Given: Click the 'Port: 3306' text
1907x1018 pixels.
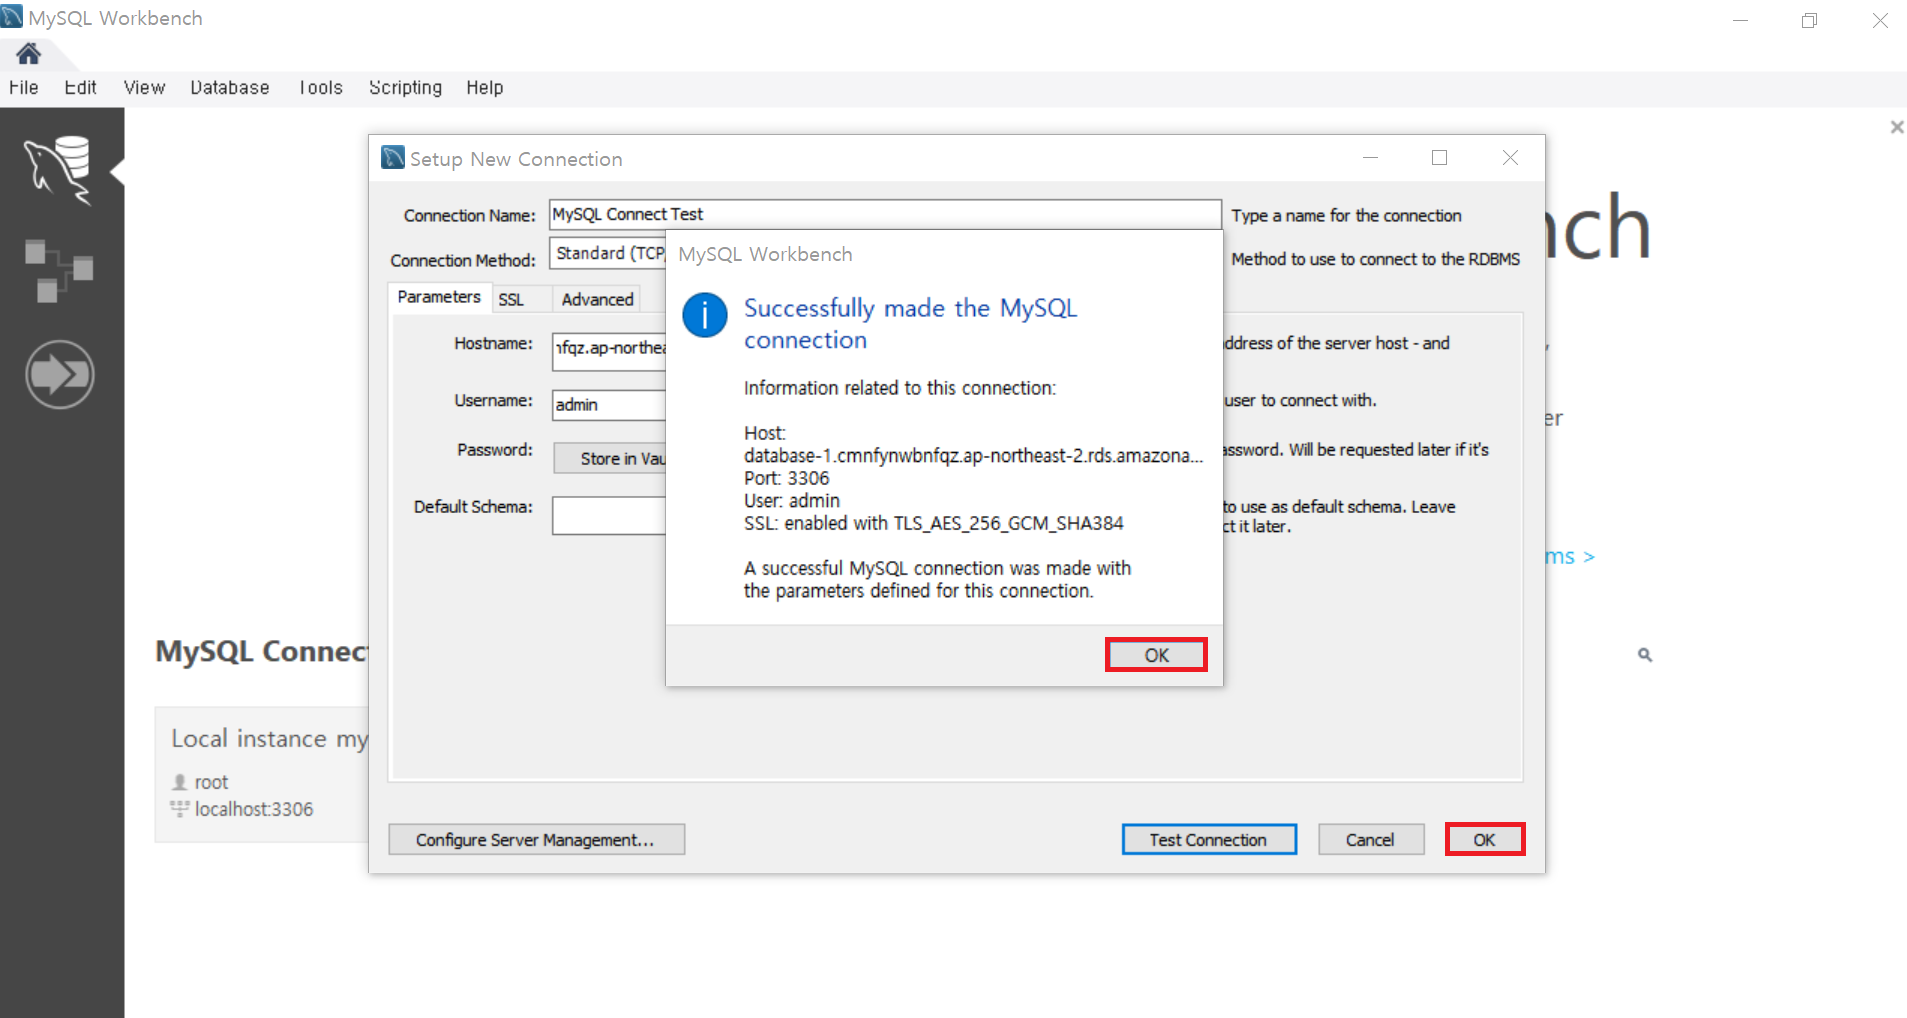Looking at the screenshot, I should (x=786, y=478).
